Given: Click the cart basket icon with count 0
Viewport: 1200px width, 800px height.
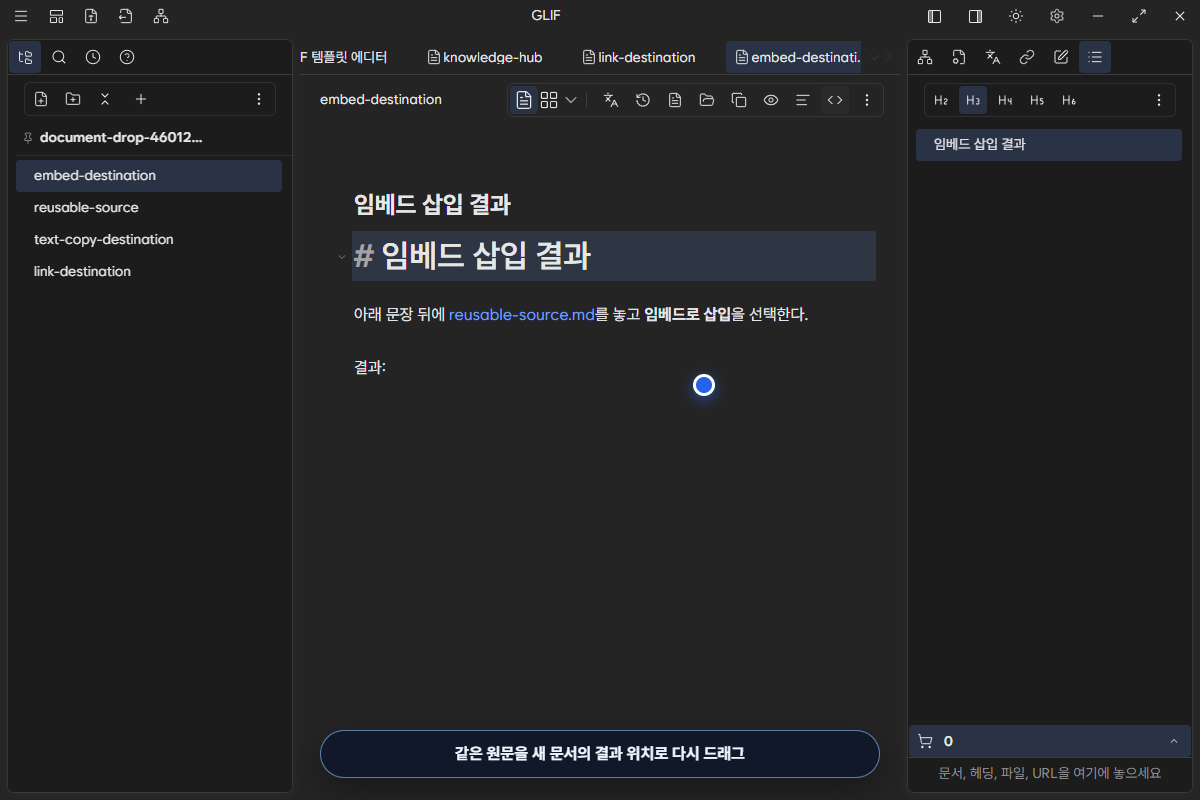Looking at the screenshot, I should pyautogui.click(x=925, y=741).
